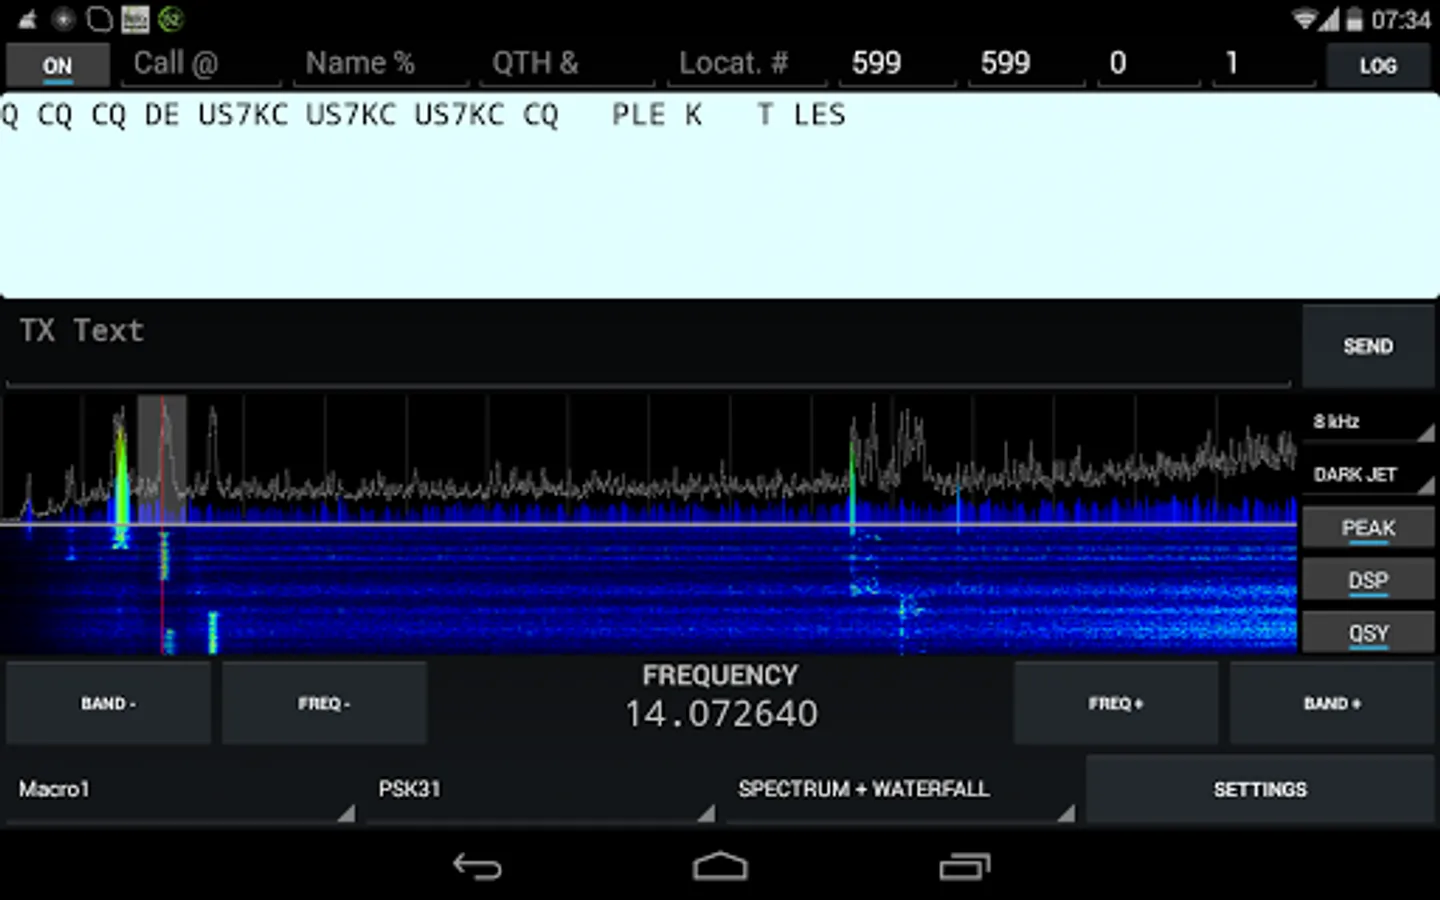Screen dimensions: 1440x900
Task: Click the BAND - button
Action: click(108, 703)
